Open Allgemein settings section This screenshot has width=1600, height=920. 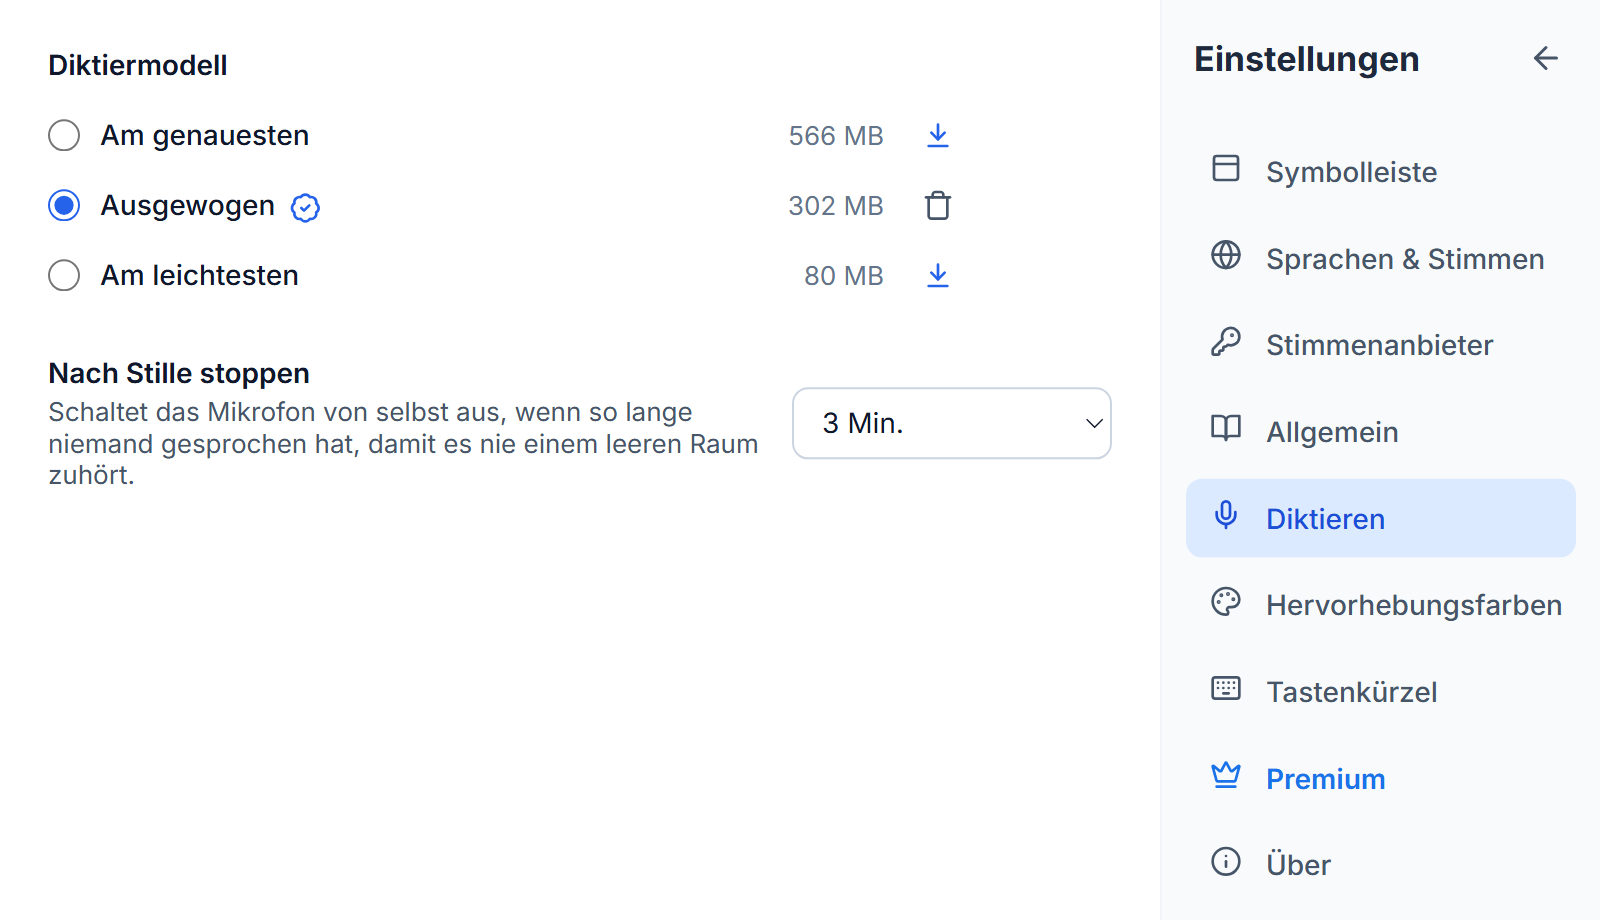coord(1381,432)
